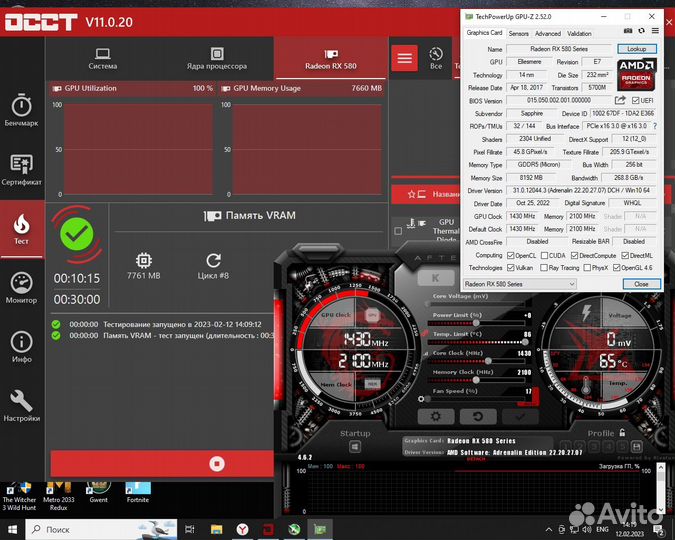The height and width of the screenshot is (540, 675).
Task: Open the GPU-Z hamburger menu icon
Action: (655, 31)
